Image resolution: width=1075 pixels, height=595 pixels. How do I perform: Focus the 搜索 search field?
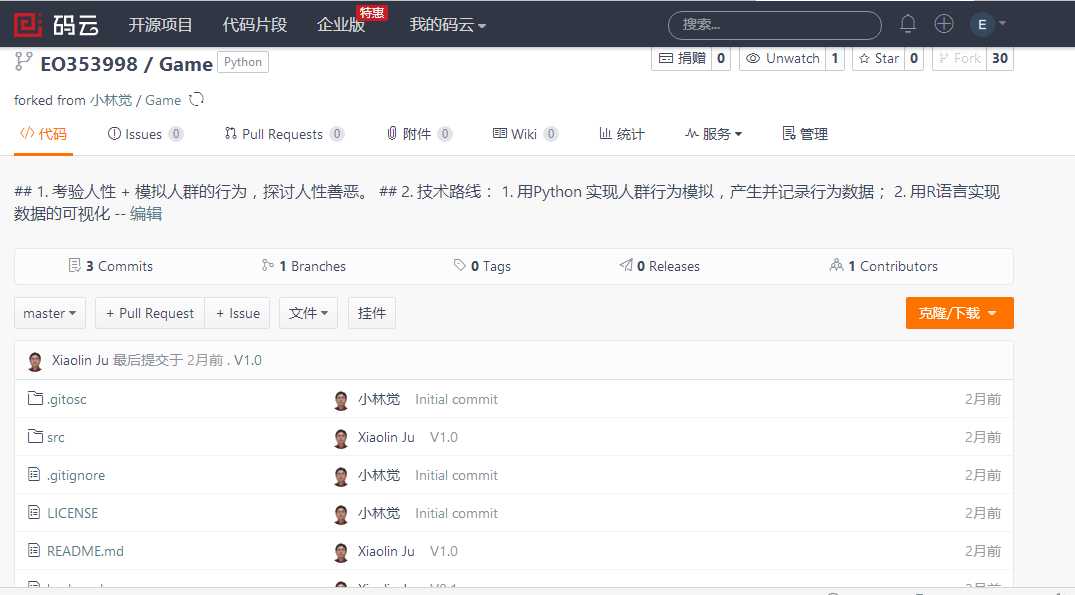coord(775,25)
